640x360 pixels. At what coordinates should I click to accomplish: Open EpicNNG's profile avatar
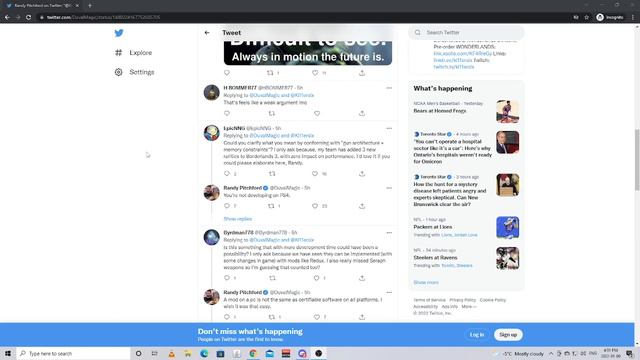tap(211, 133)
